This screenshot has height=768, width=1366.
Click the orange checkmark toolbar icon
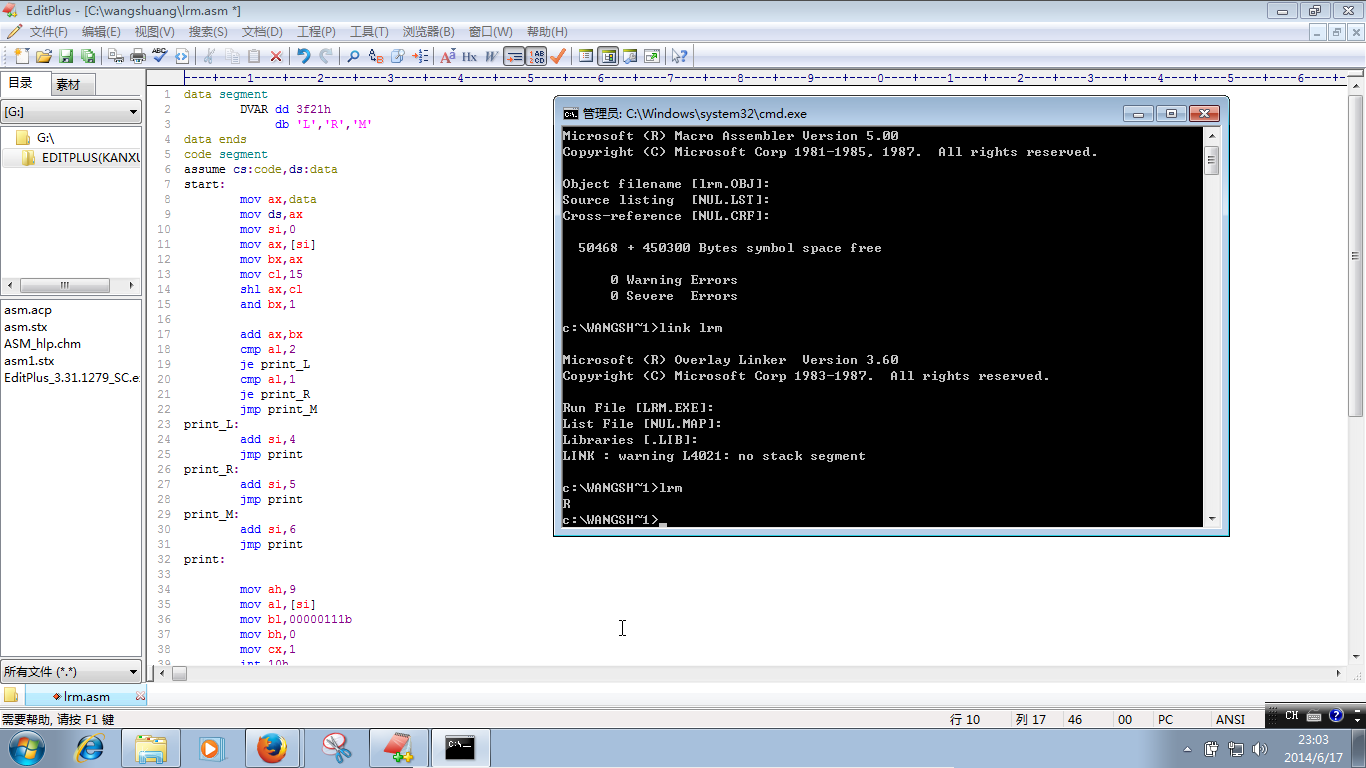[558, 56]
